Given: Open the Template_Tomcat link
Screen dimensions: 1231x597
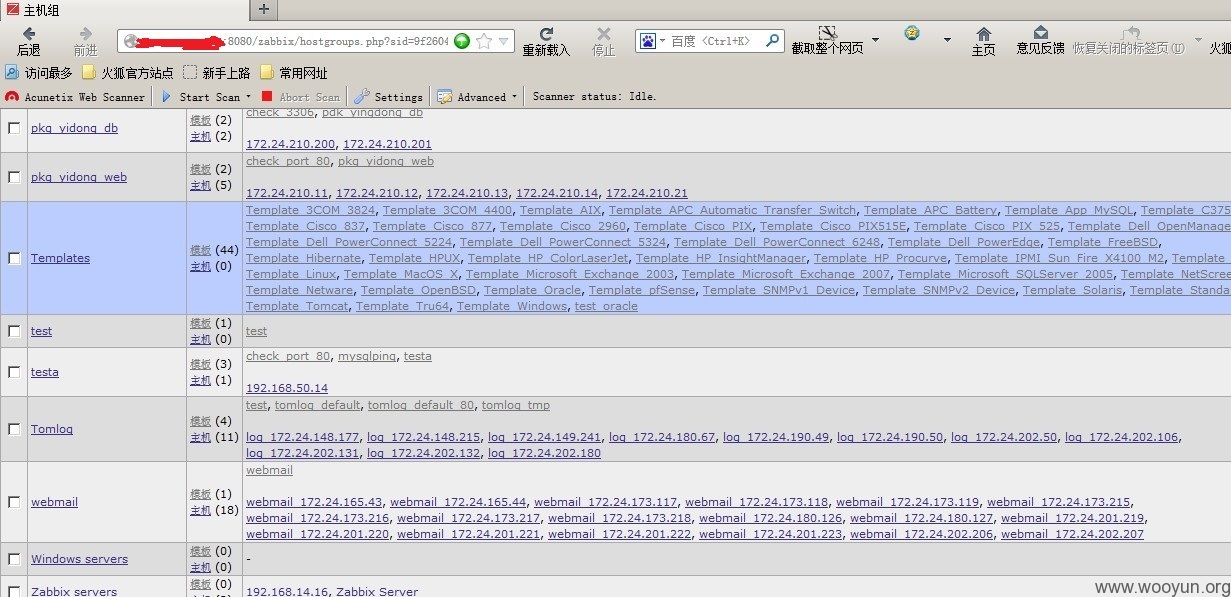Looking at the screenshot, I should coord(298,306).
